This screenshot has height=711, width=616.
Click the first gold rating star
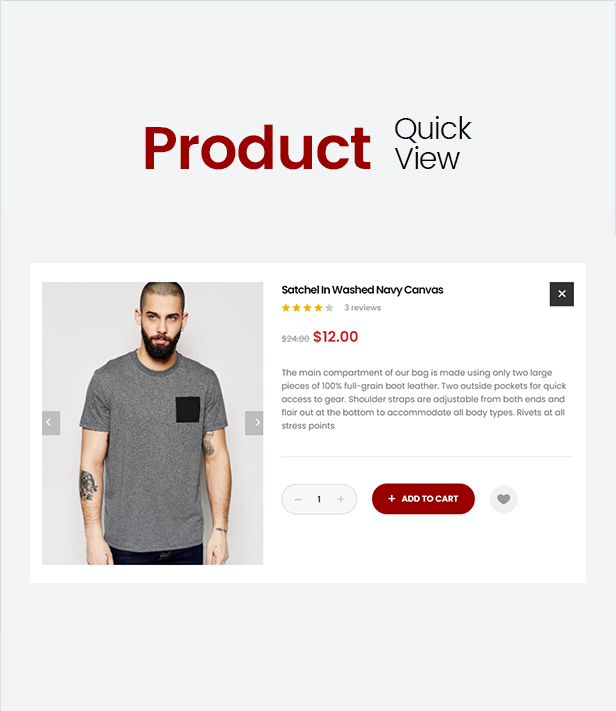pos(286,308)
